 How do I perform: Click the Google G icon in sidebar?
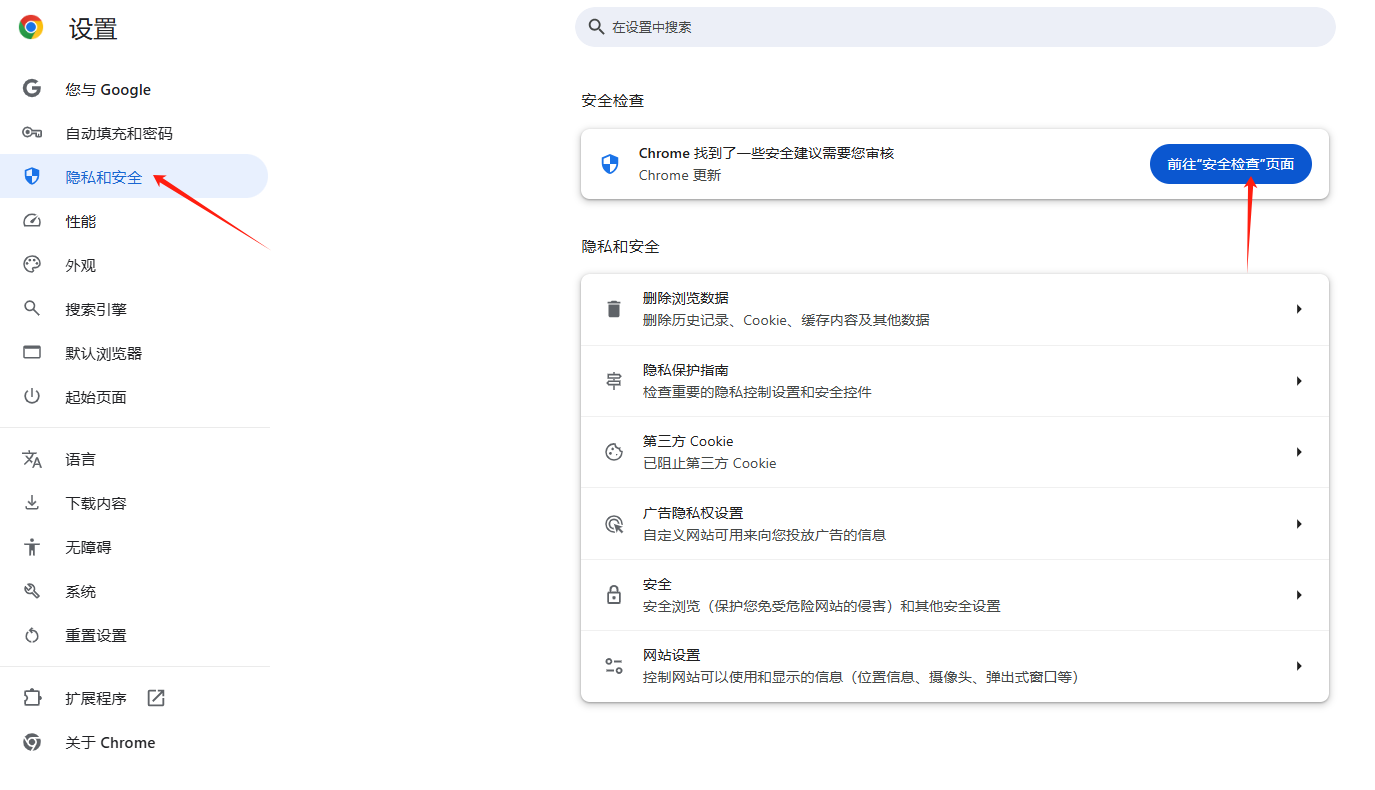click(x=32, y=89)
